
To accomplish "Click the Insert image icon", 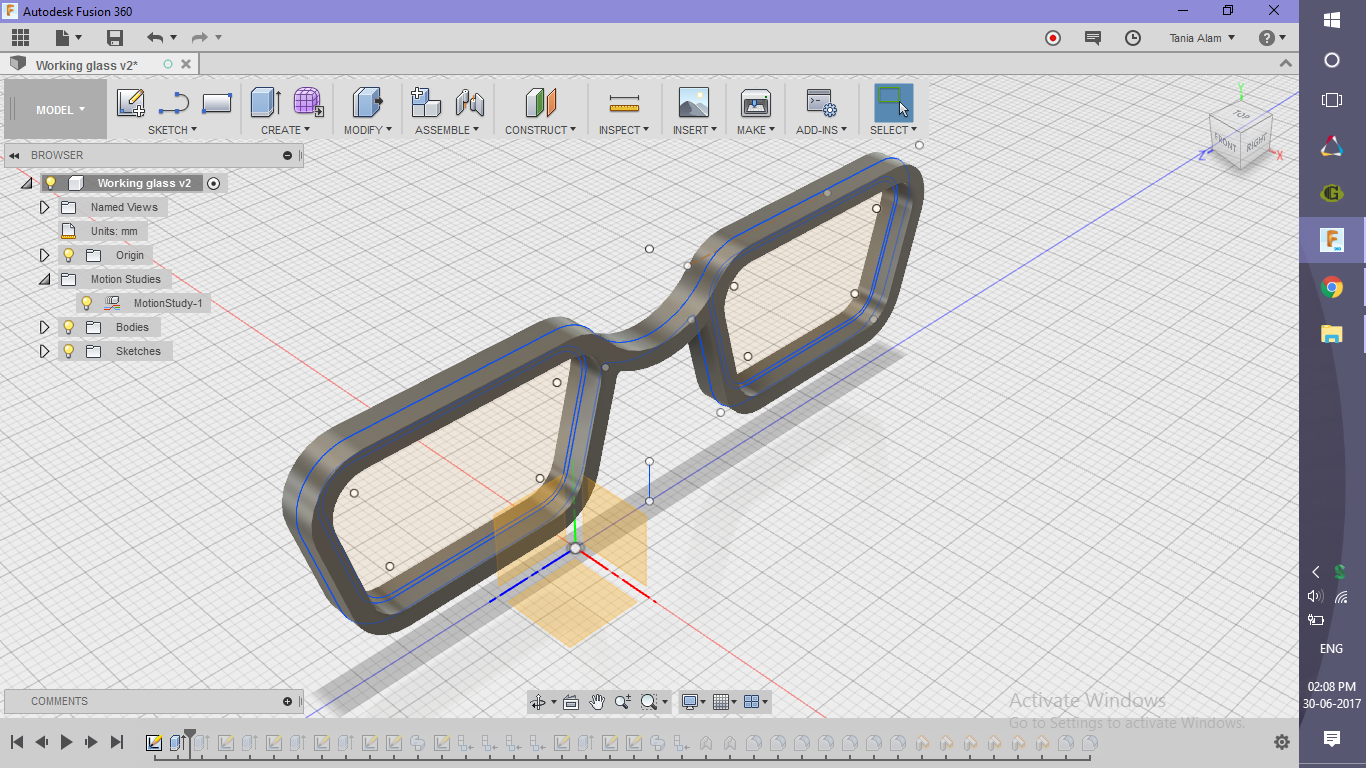I will [693, 102].
